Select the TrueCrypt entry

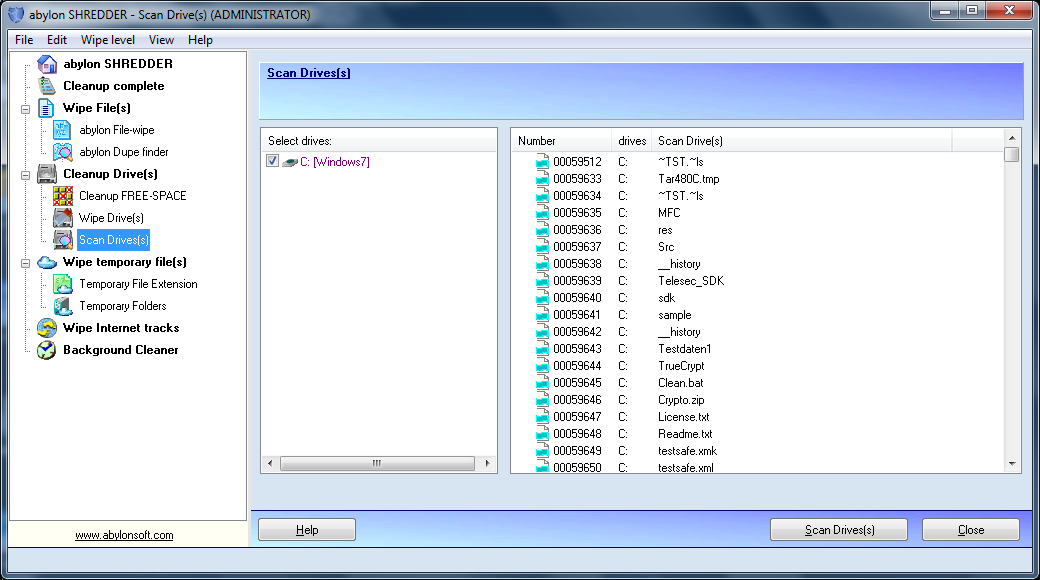[x=681, y=366]
